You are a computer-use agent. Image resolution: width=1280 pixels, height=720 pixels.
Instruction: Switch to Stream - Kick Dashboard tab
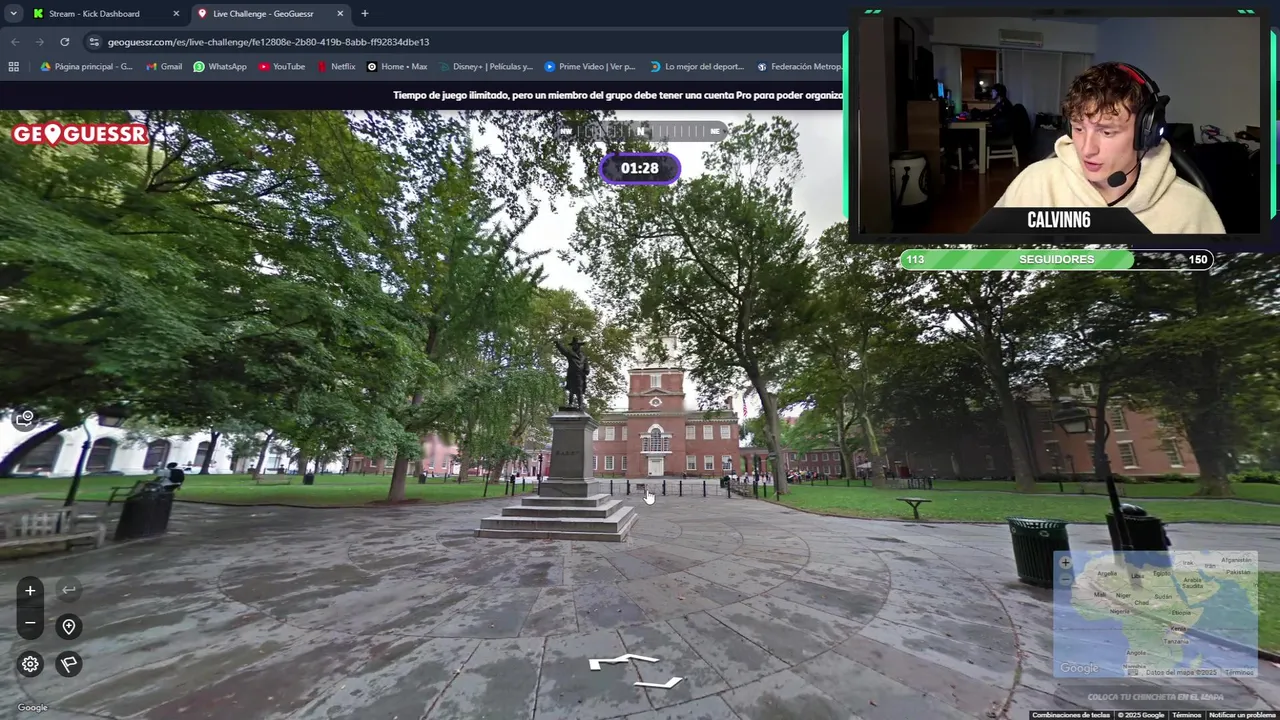pos(106,14)
